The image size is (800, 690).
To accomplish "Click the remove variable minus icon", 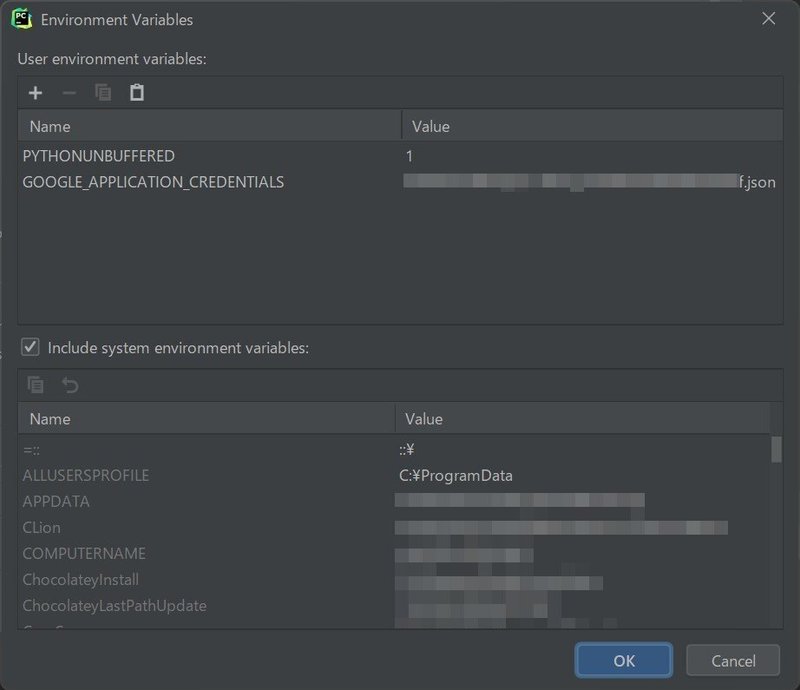I will [x=69, y=93].
